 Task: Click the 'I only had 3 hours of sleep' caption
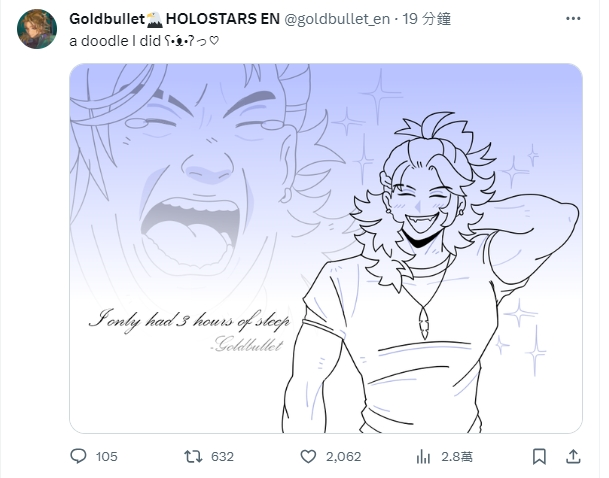[x=190, y=321]
